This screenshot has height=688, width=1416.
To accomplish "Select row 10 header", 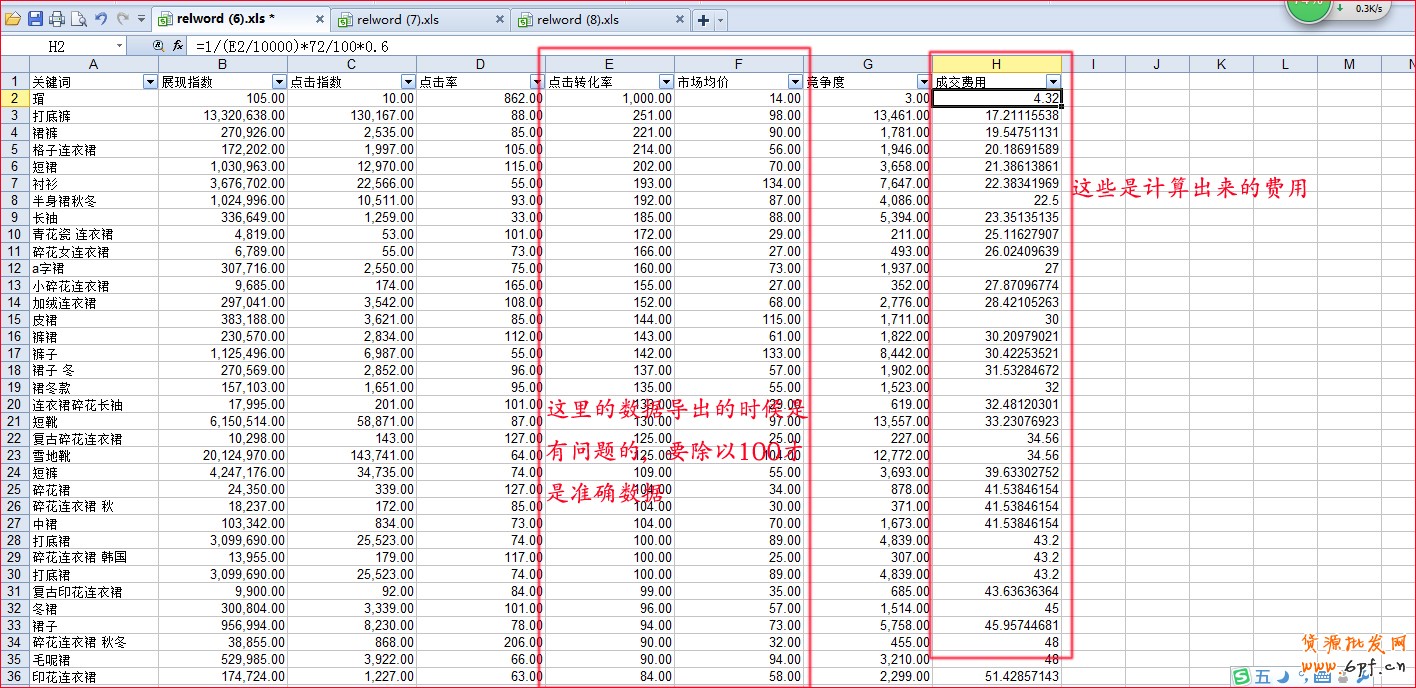I will pyautogui.click(x=14, y=234).
